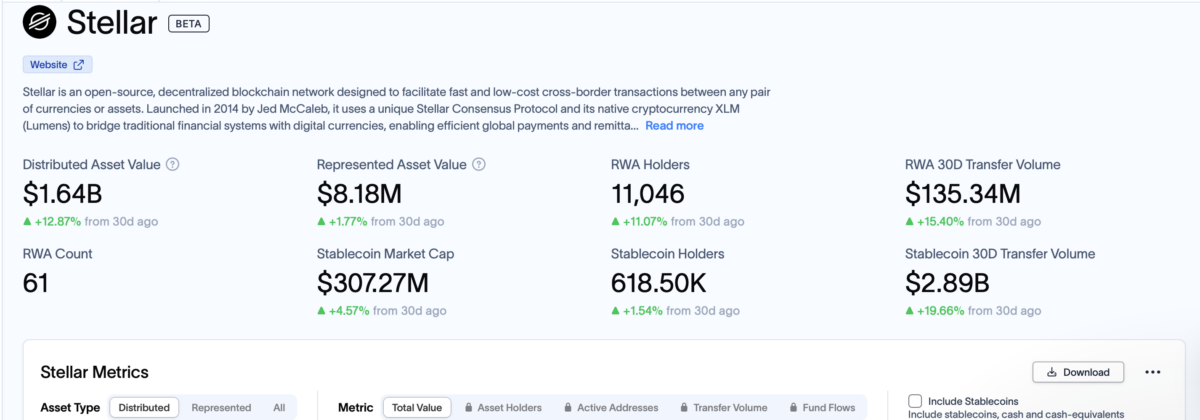Screen dimensions: 1200x420
Task: Click the +11.07% change indicator
Action: pos(638,221)
